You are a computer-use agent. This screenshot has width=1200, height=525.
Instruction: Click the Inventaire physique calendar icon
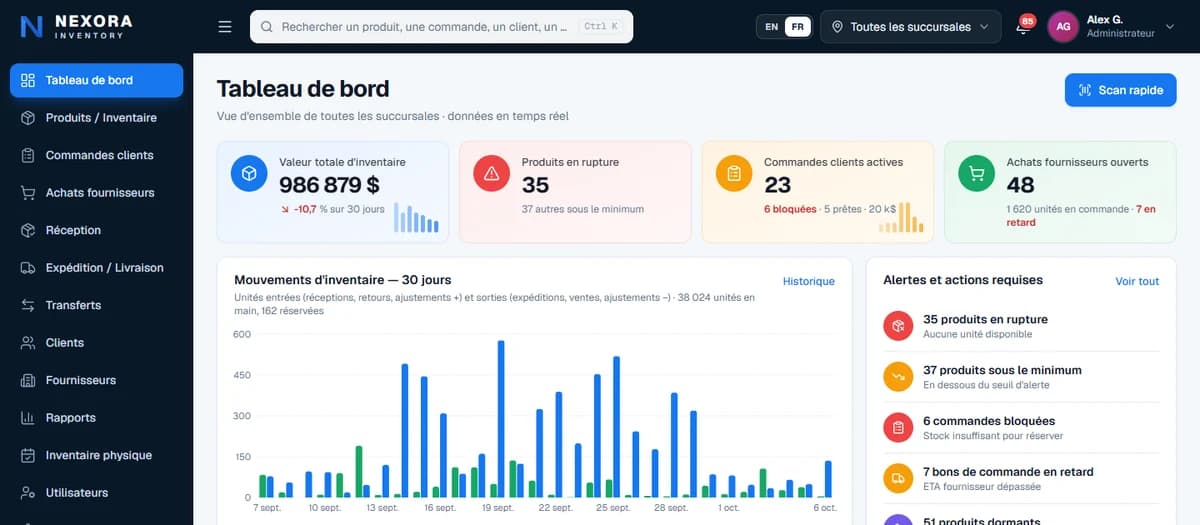[x=28, y=455]
